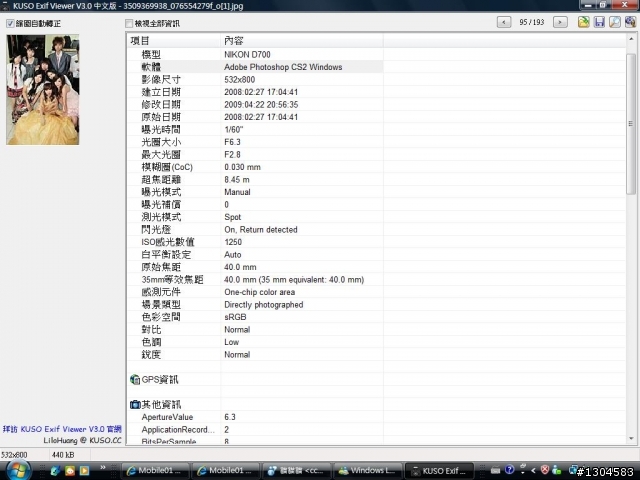Select the F6.3 aperture value
Viewport: 640px width, 480px height.
click(x=232, y=142)
